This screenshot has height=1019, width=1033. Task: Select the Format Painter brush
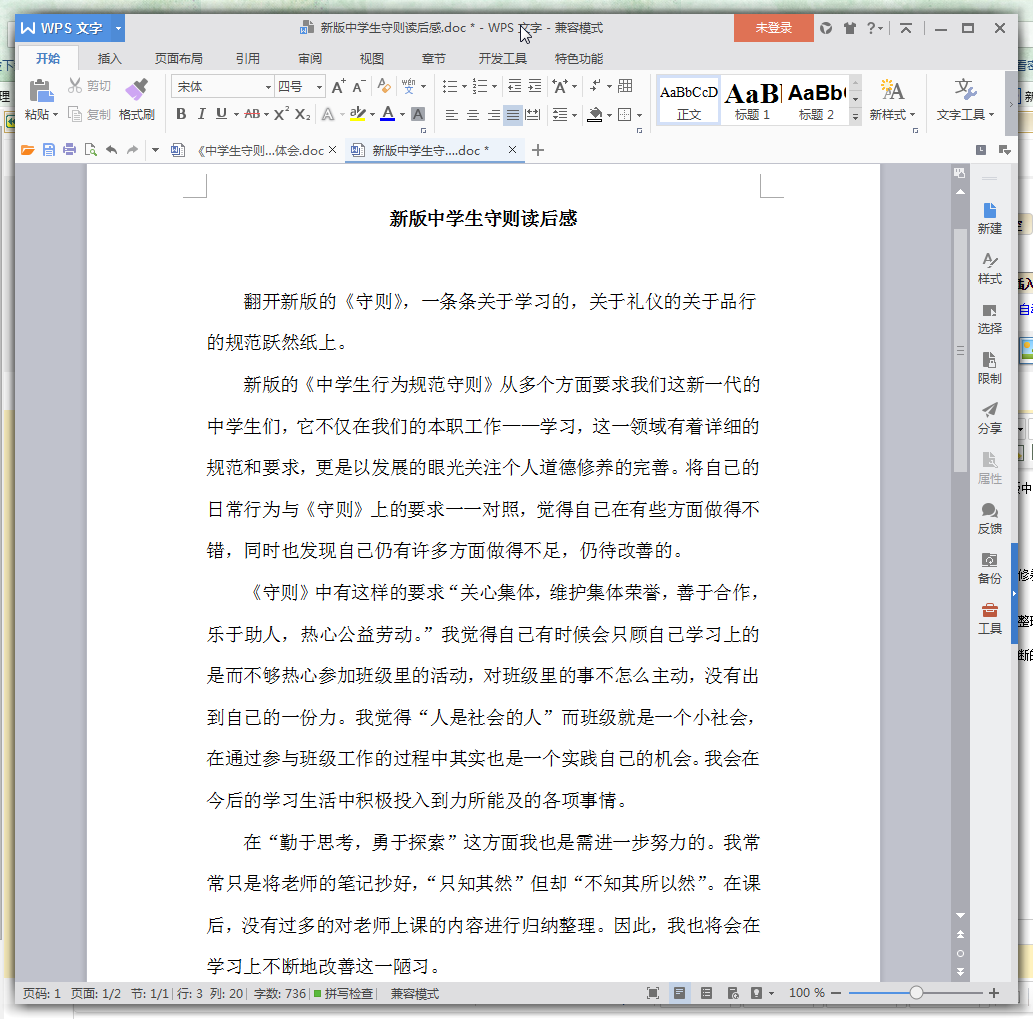pyautogui.click(x=136, y=90)
